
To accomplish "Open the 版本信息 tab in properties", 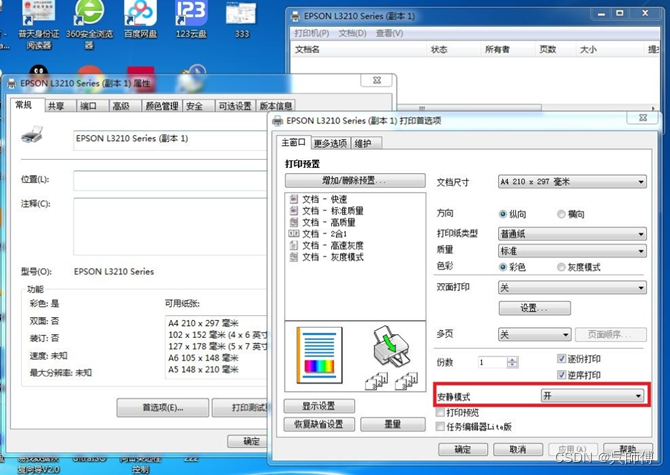I will pos(276,106).
